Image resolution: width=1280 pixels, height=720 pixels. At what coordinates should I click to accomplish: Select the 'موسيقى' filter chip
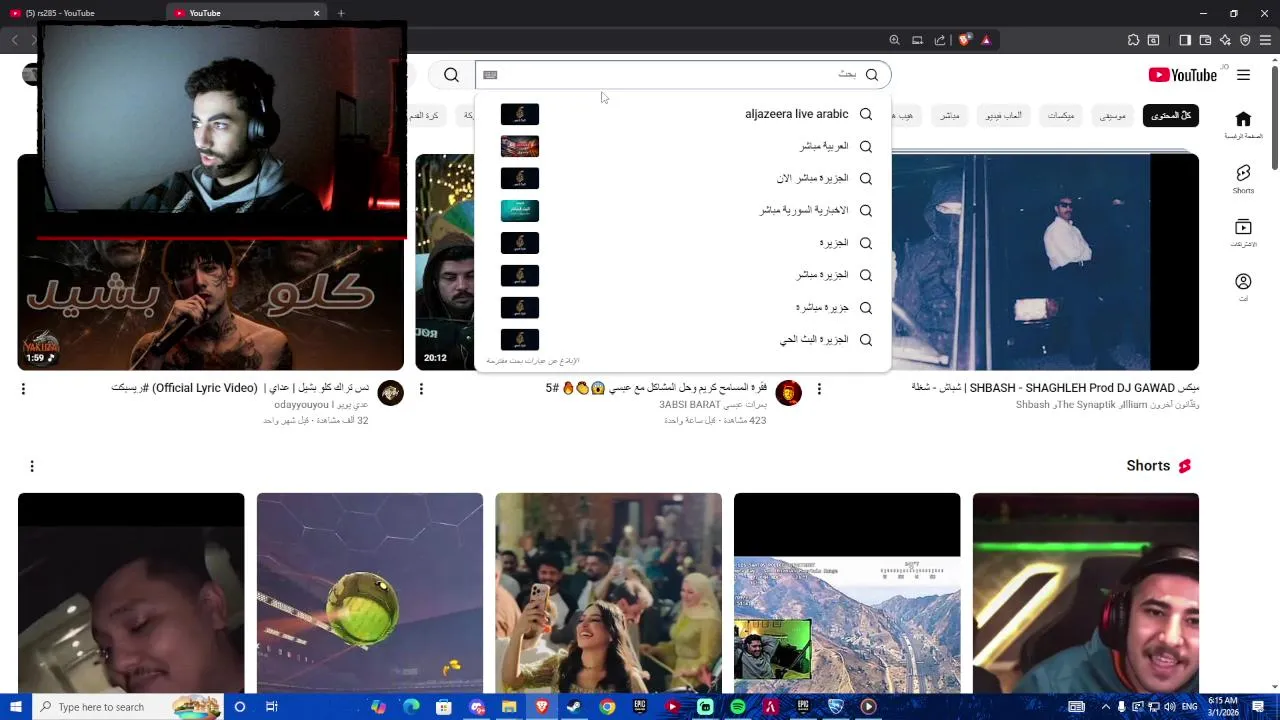(1113, 116)
